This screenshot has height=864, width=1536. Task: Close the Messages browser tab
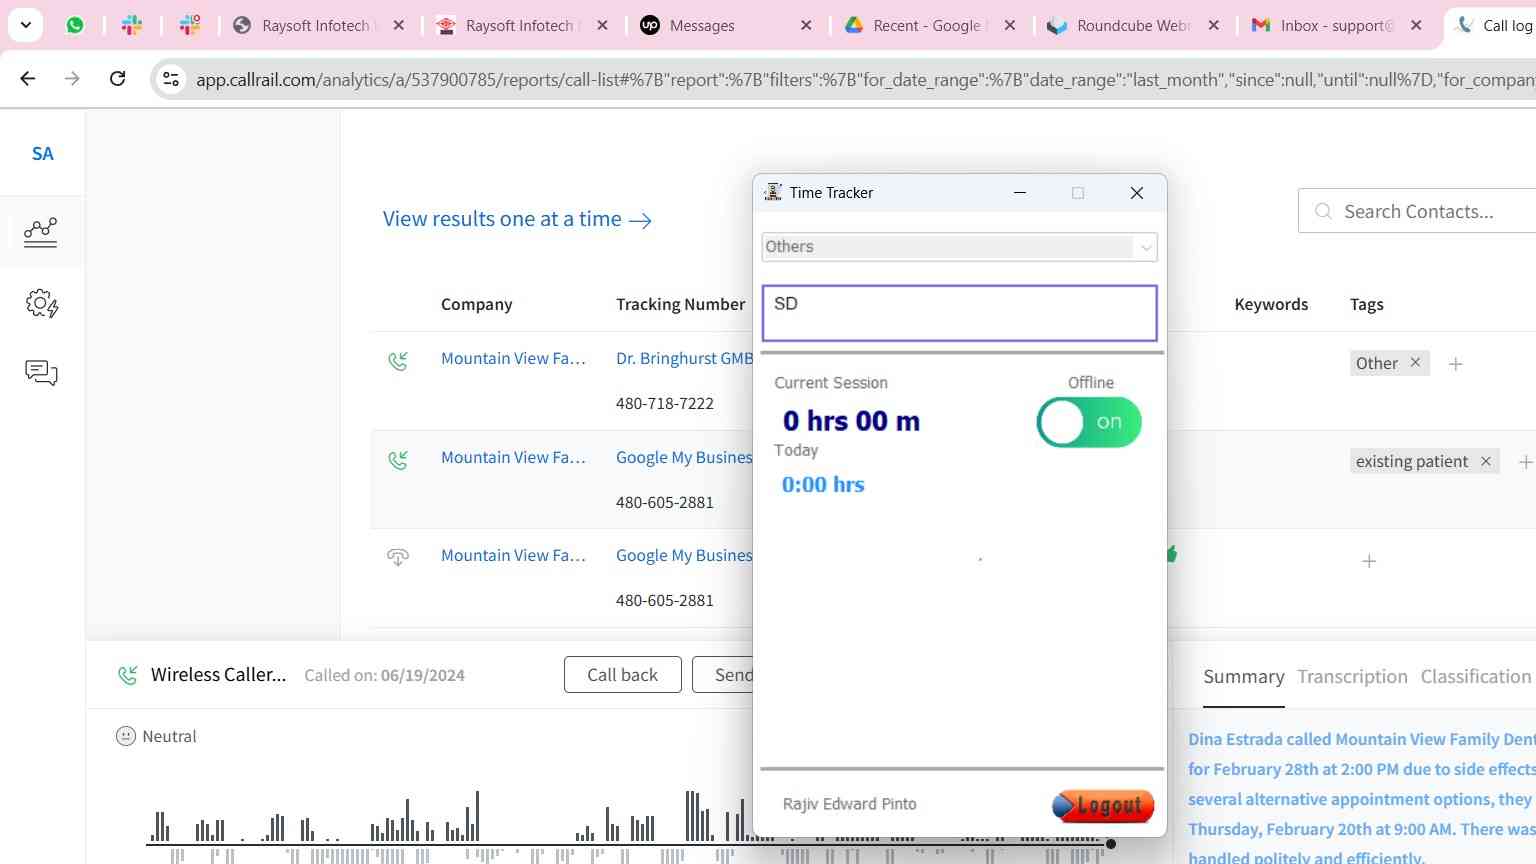pos(806,25)
